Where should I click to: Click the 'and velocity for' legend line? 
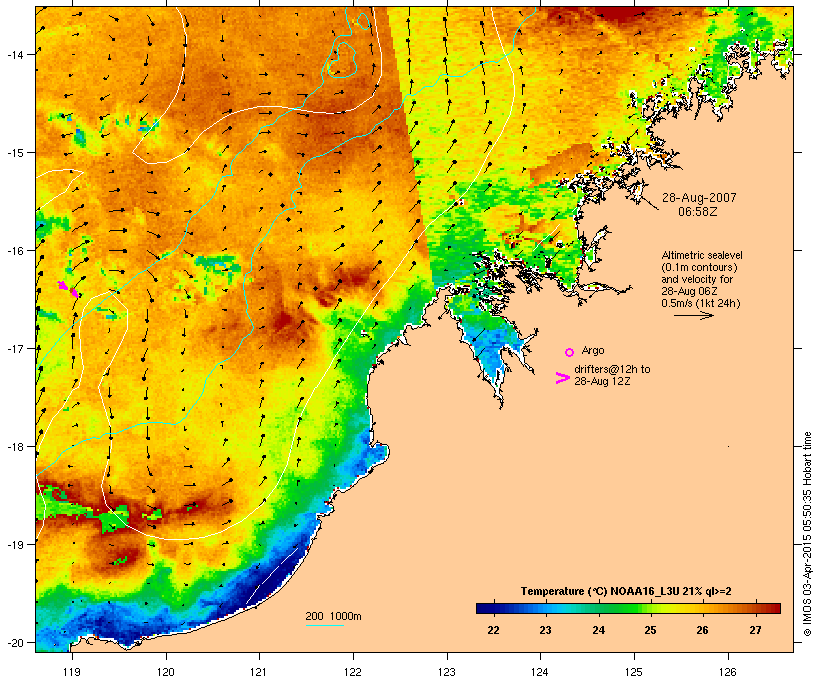697,279
